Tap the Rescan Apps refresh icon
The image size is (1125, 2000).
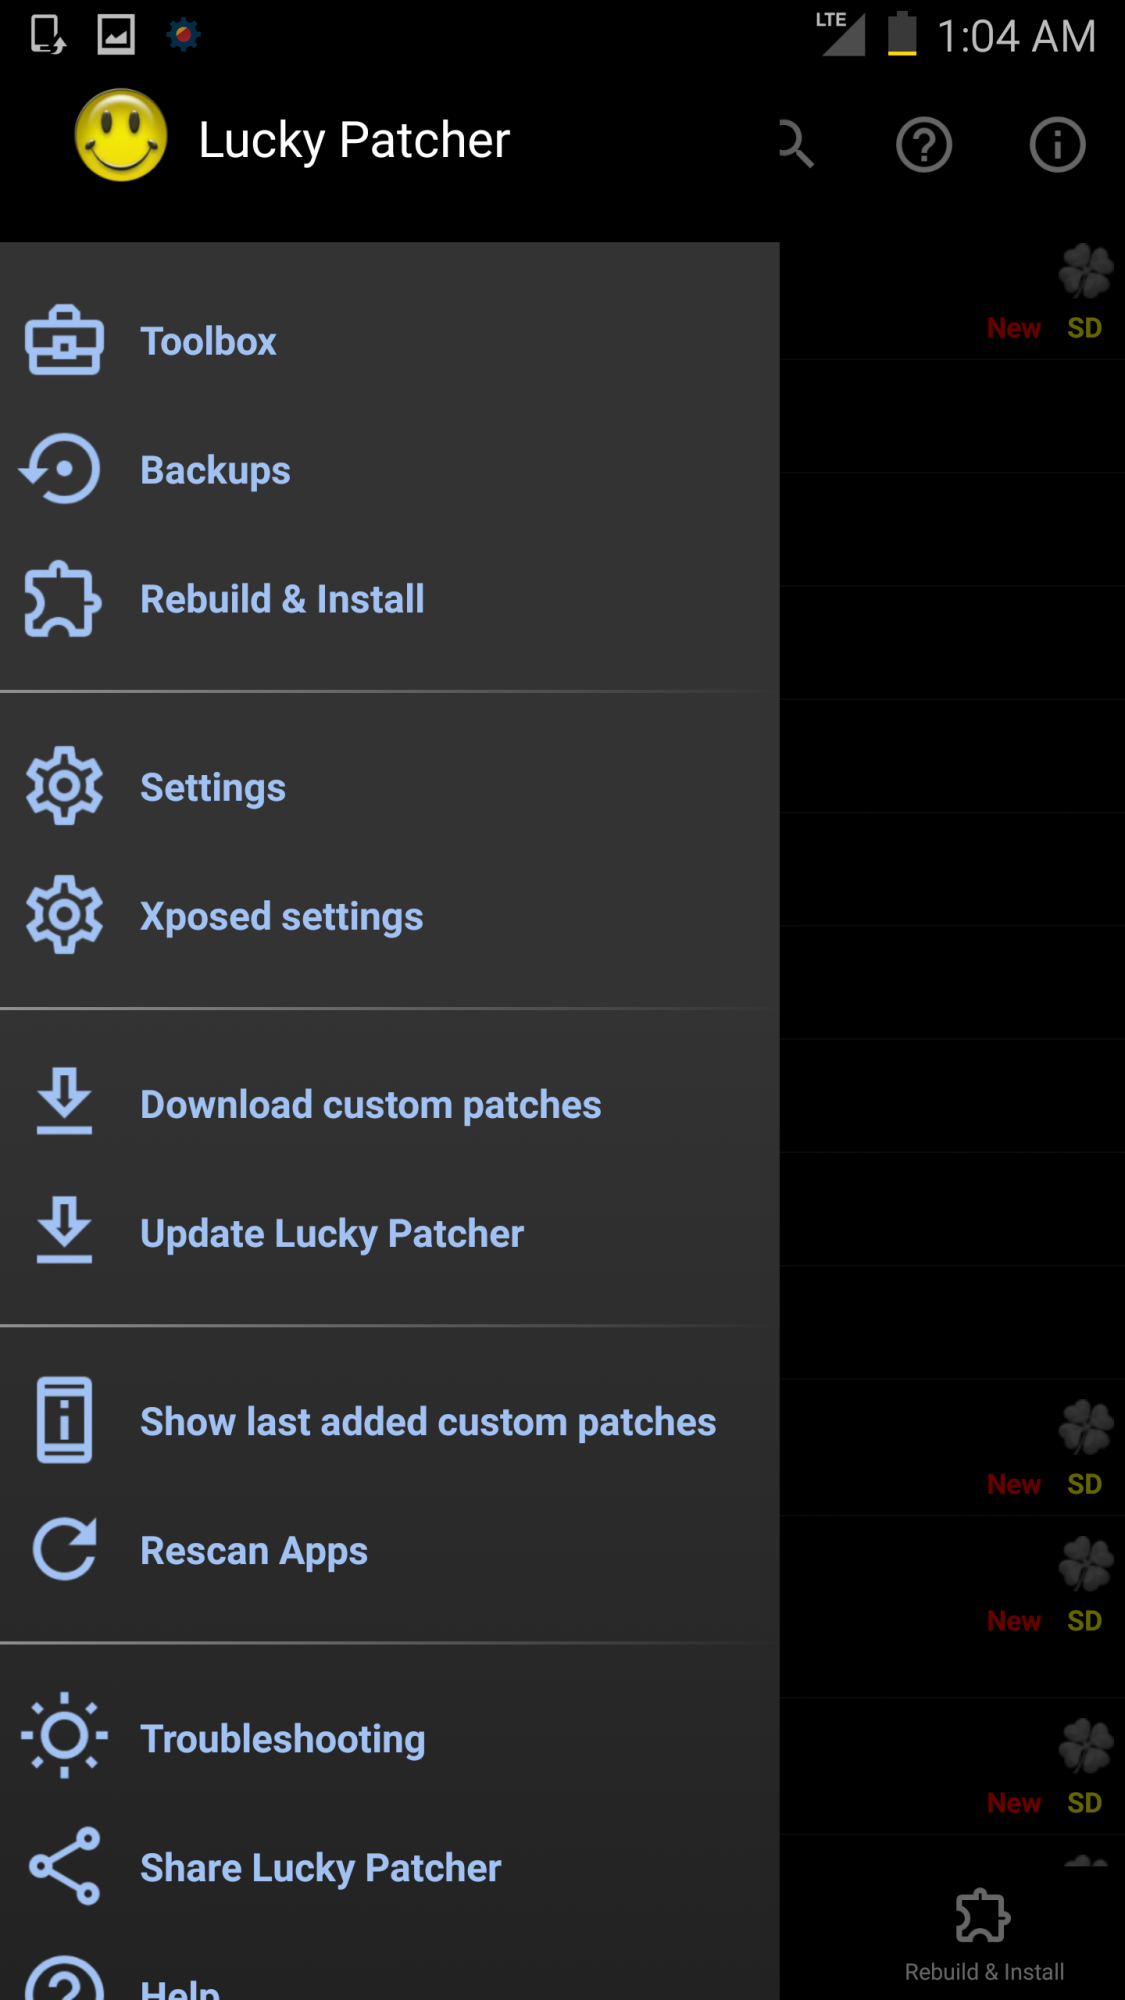pos(64,1550)
